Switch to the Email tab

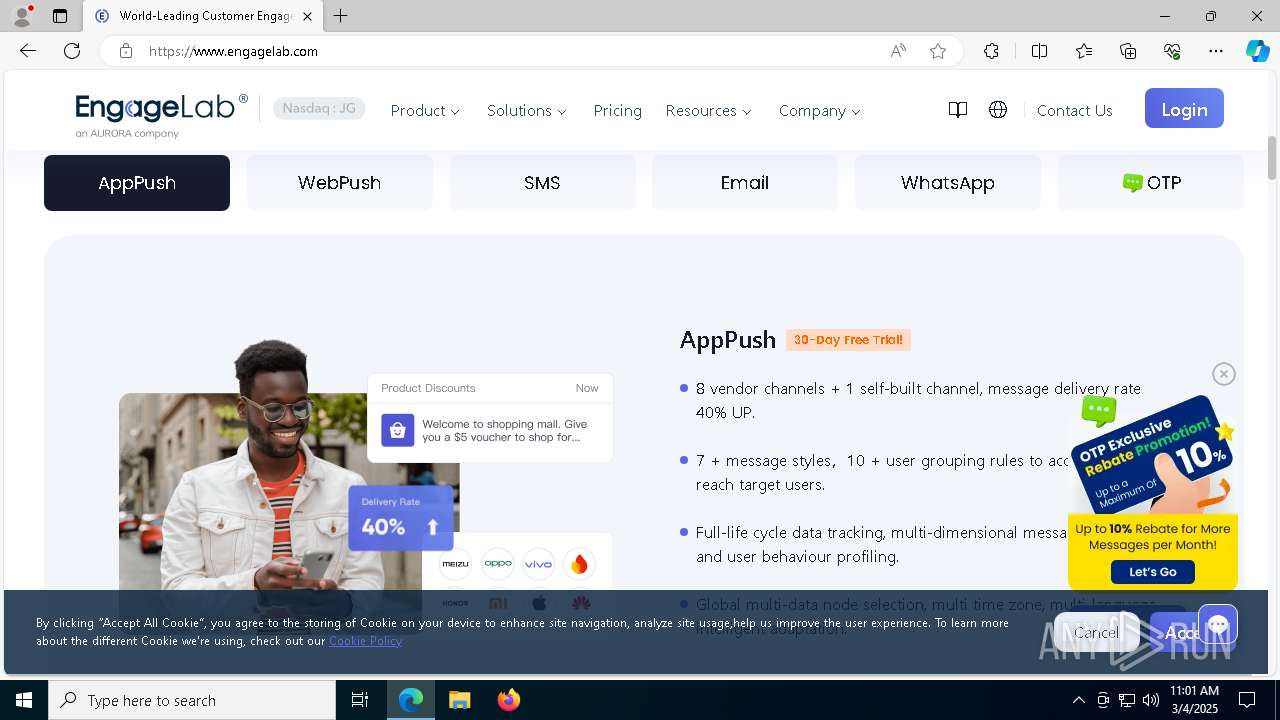click(x=745, y=183)
